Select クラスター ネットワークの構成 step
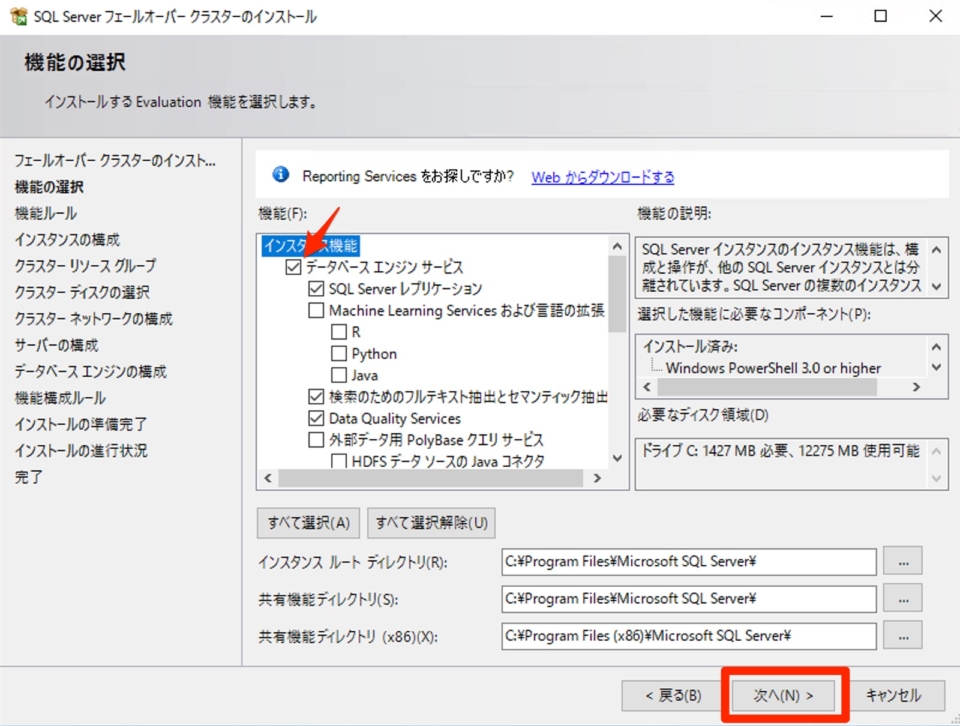This screenshot has height=726, width=960. (x=94, y=318)
